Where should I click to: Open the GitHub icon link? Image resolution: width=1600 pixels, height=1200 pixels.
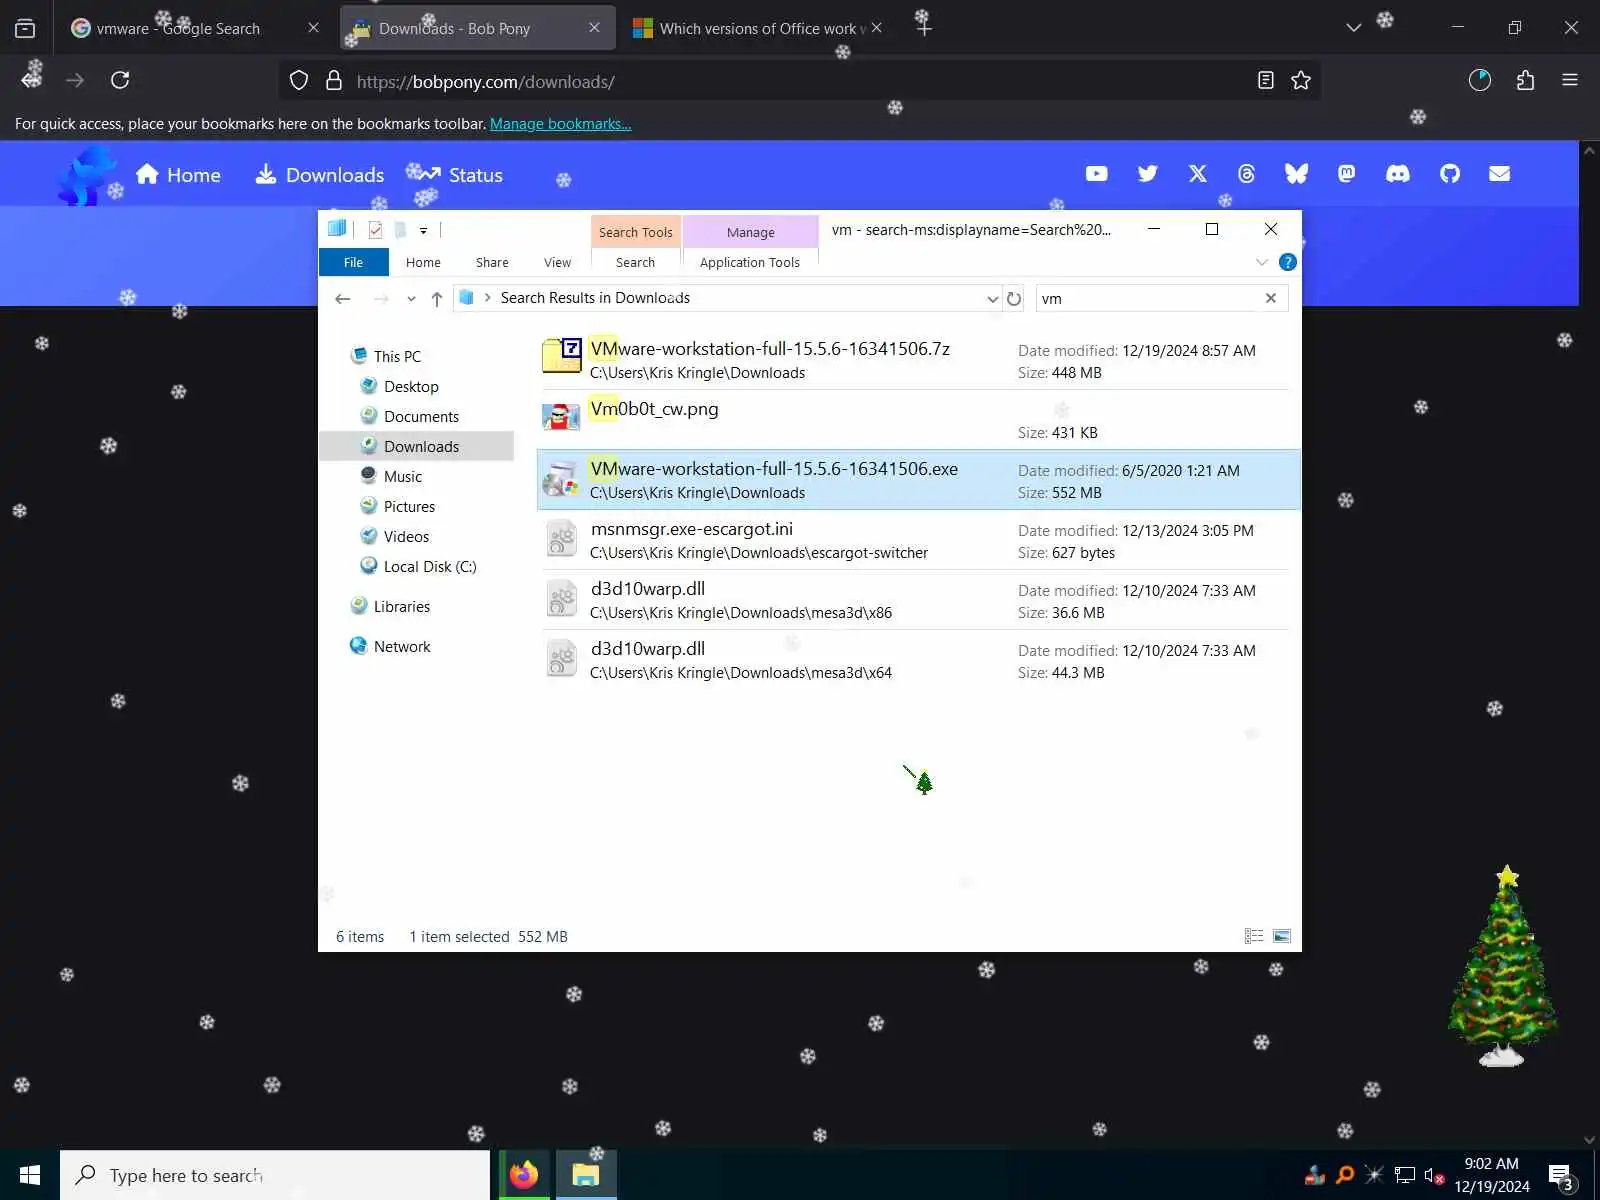[1449, 174]
